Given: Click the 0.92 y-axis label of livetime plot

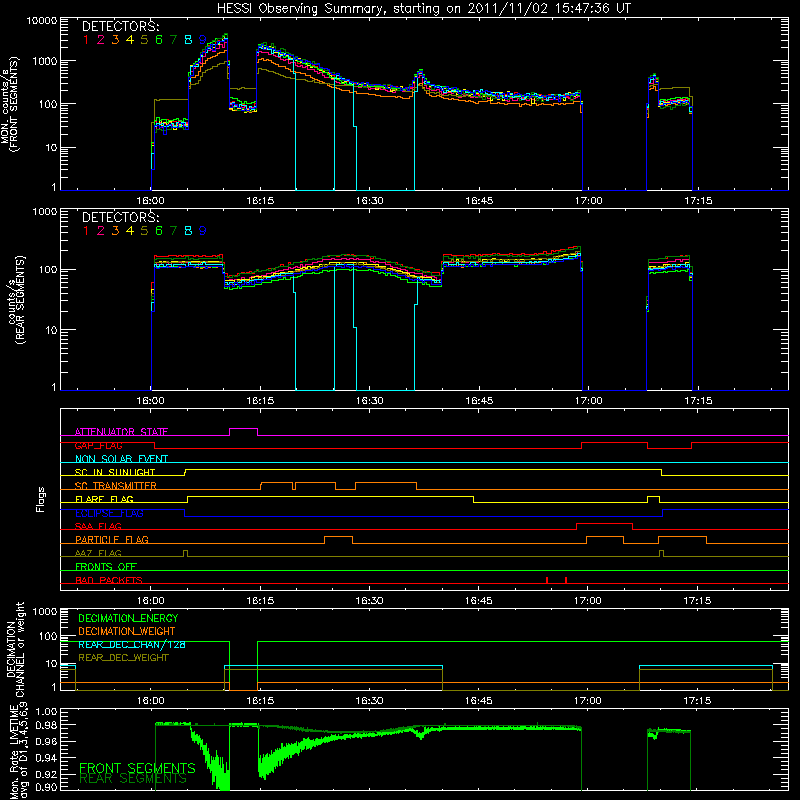Looking at the screenshot, I should [46, 774].
